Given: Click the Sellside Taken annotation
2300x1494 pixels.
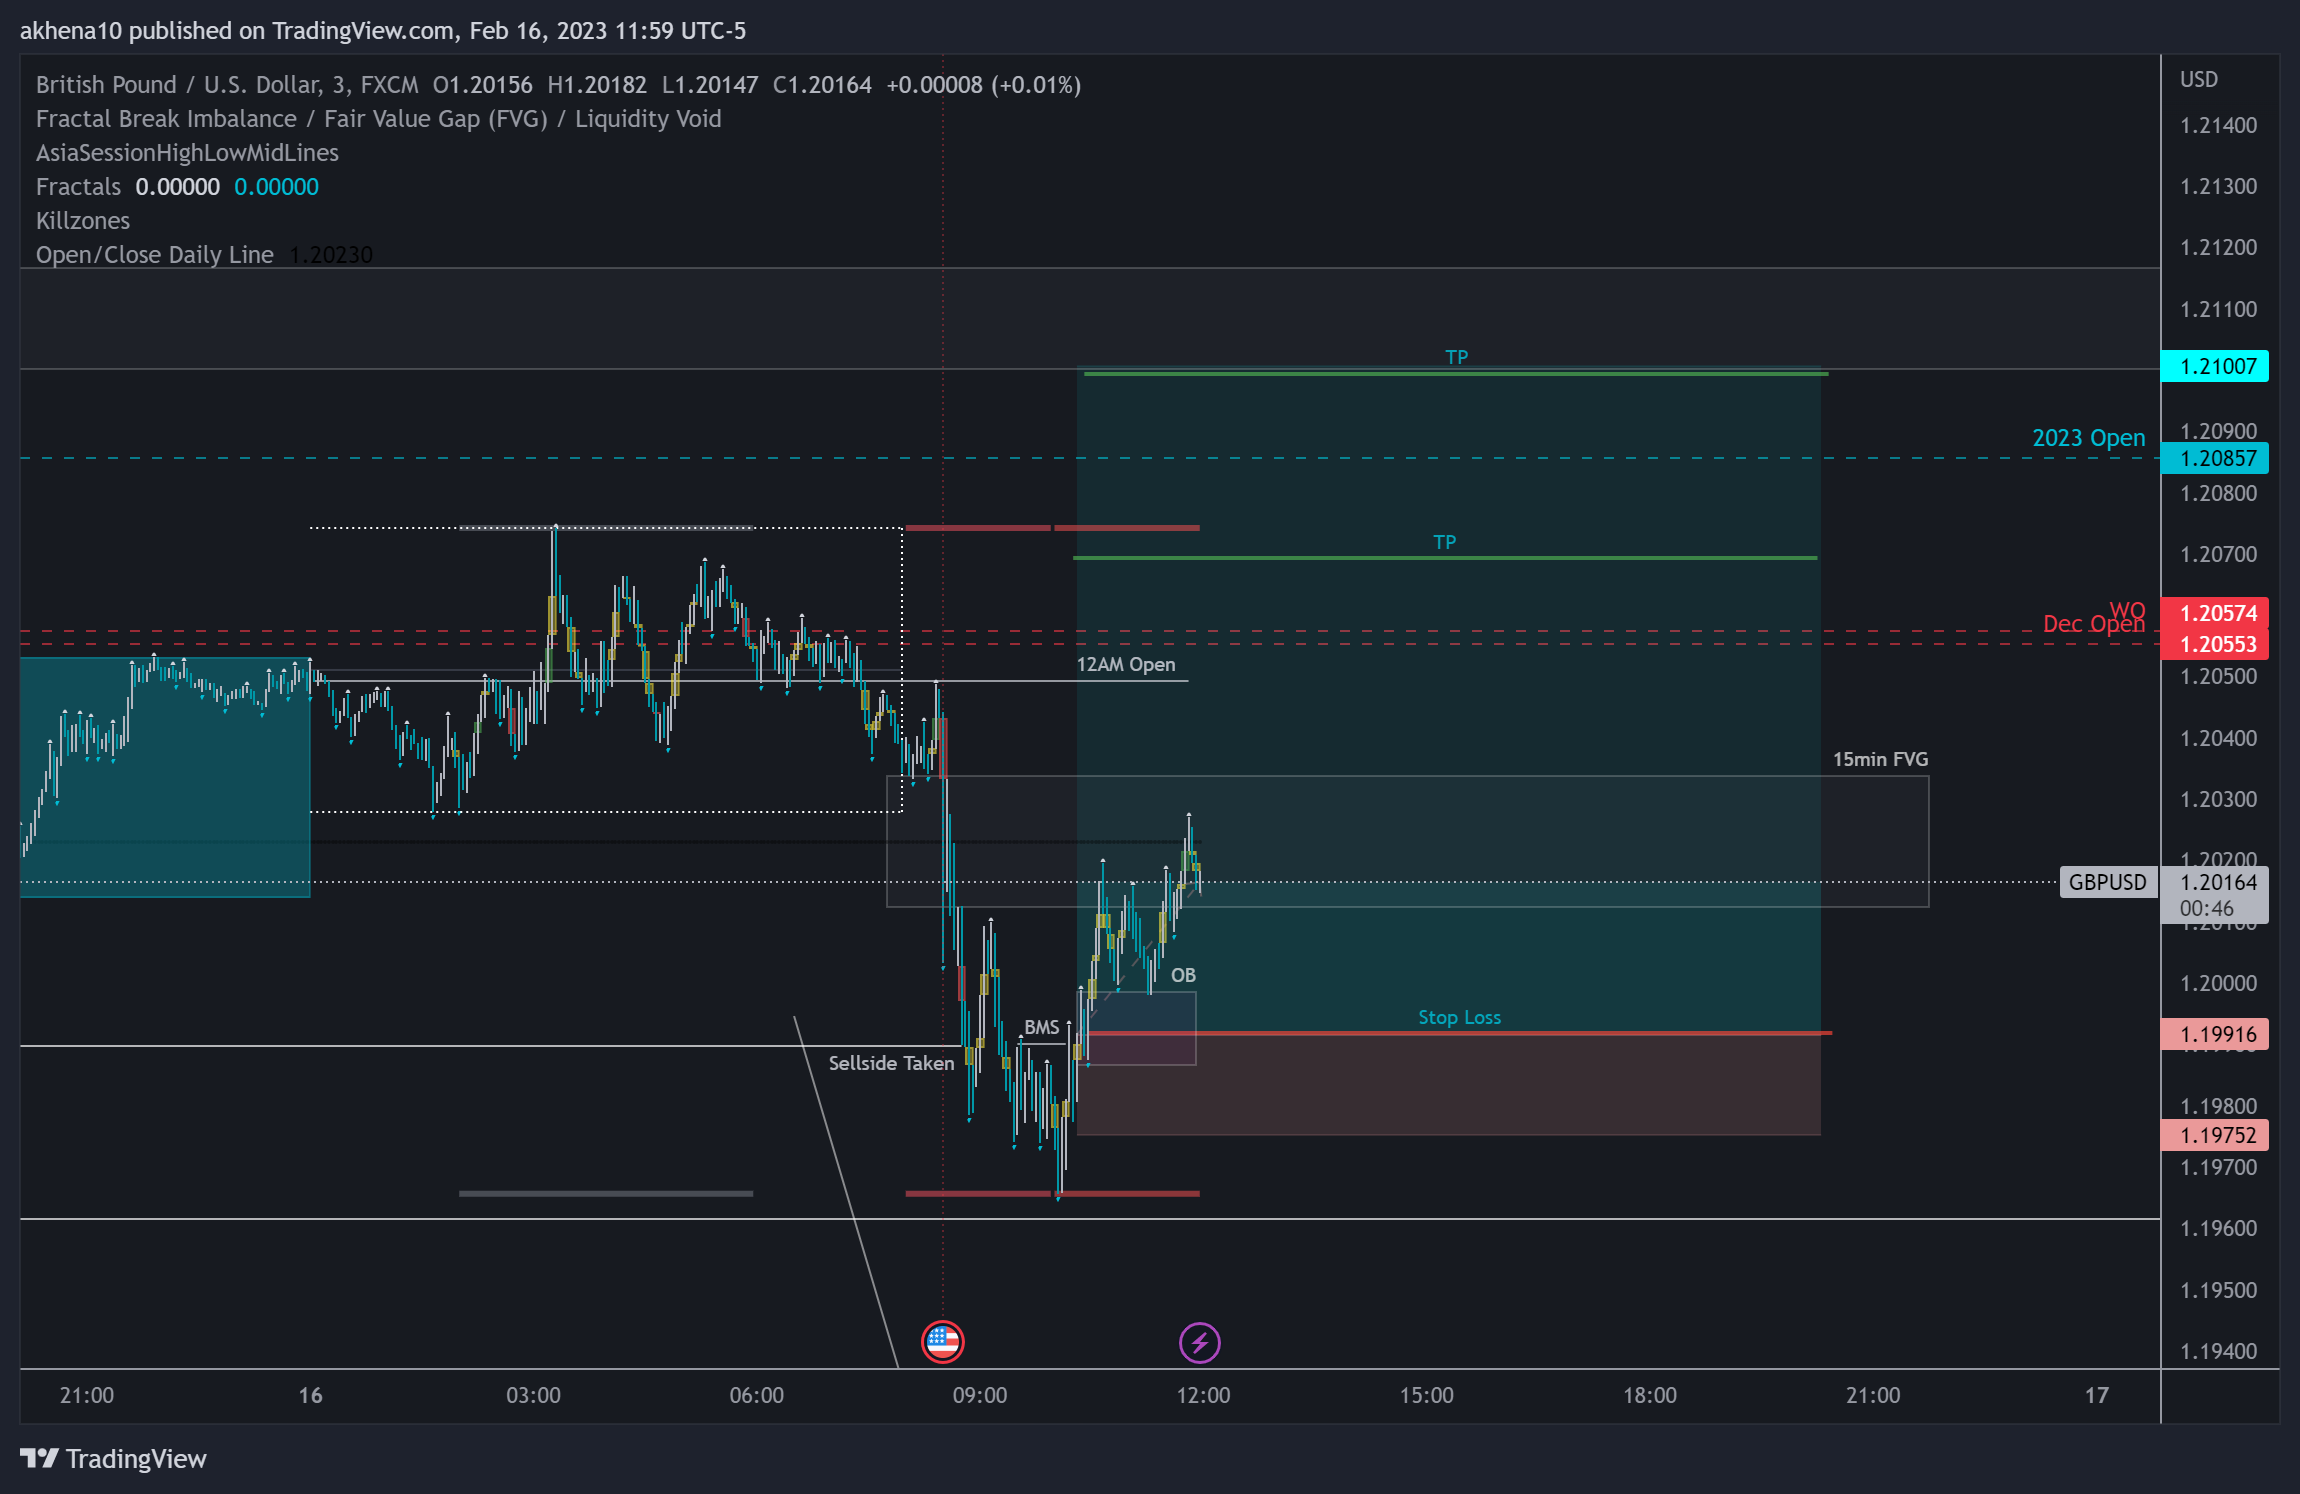Looking at the screenshot, I should pyautogui.click(x=891, y=1063).
